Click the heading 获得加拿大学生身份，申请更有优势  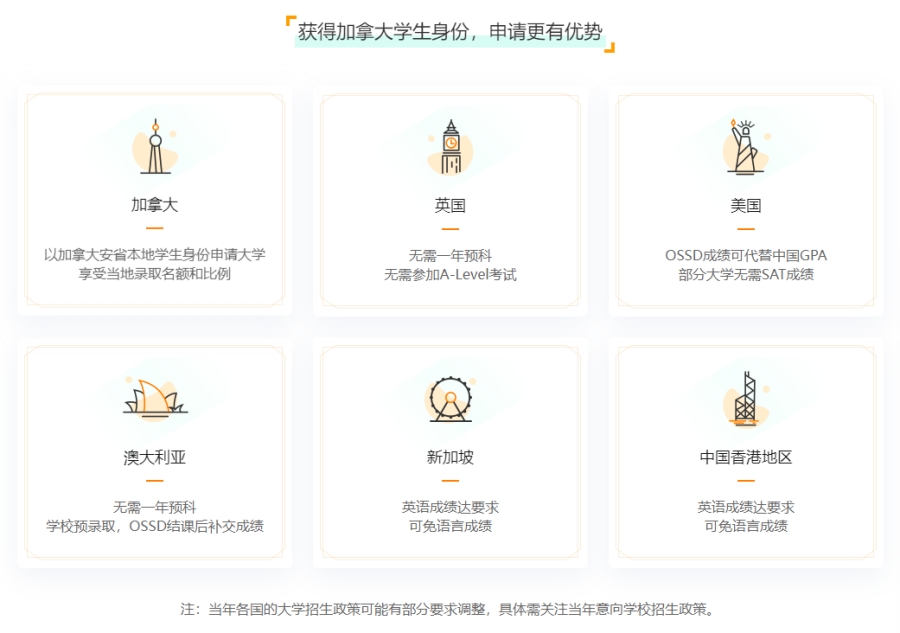450,32
